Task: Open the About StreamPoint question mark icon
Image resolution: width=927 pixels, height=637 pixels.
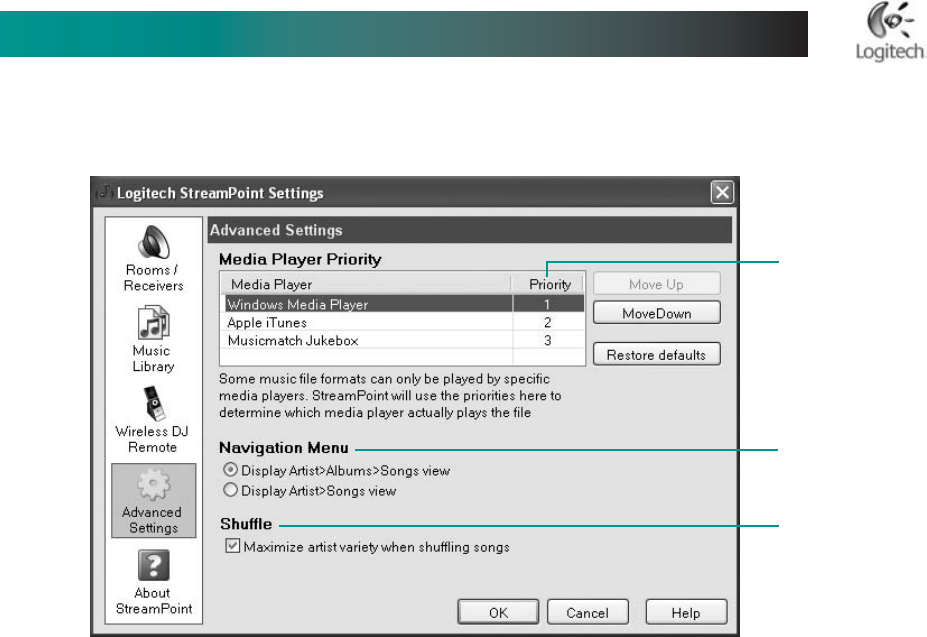Action: tap(154, 565)
